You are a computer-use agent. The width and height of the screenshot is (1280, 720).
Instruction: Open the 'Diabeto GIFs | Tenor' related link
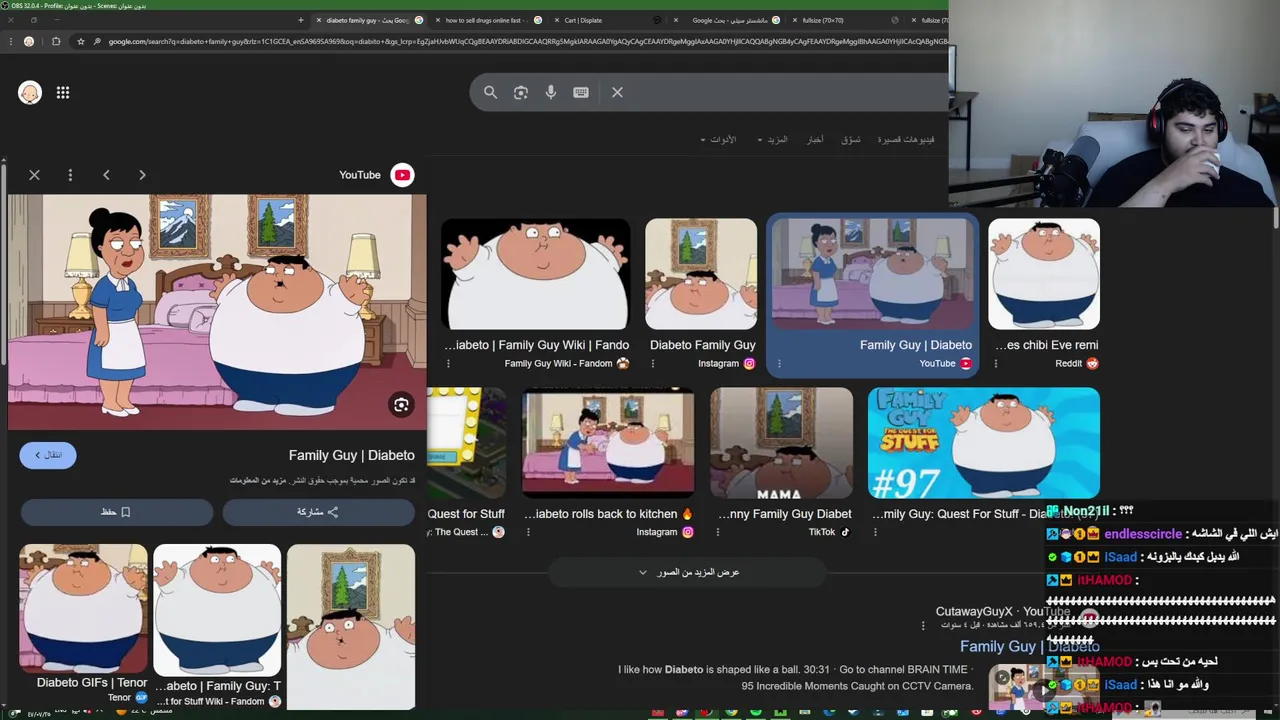[x=92, y=682]
